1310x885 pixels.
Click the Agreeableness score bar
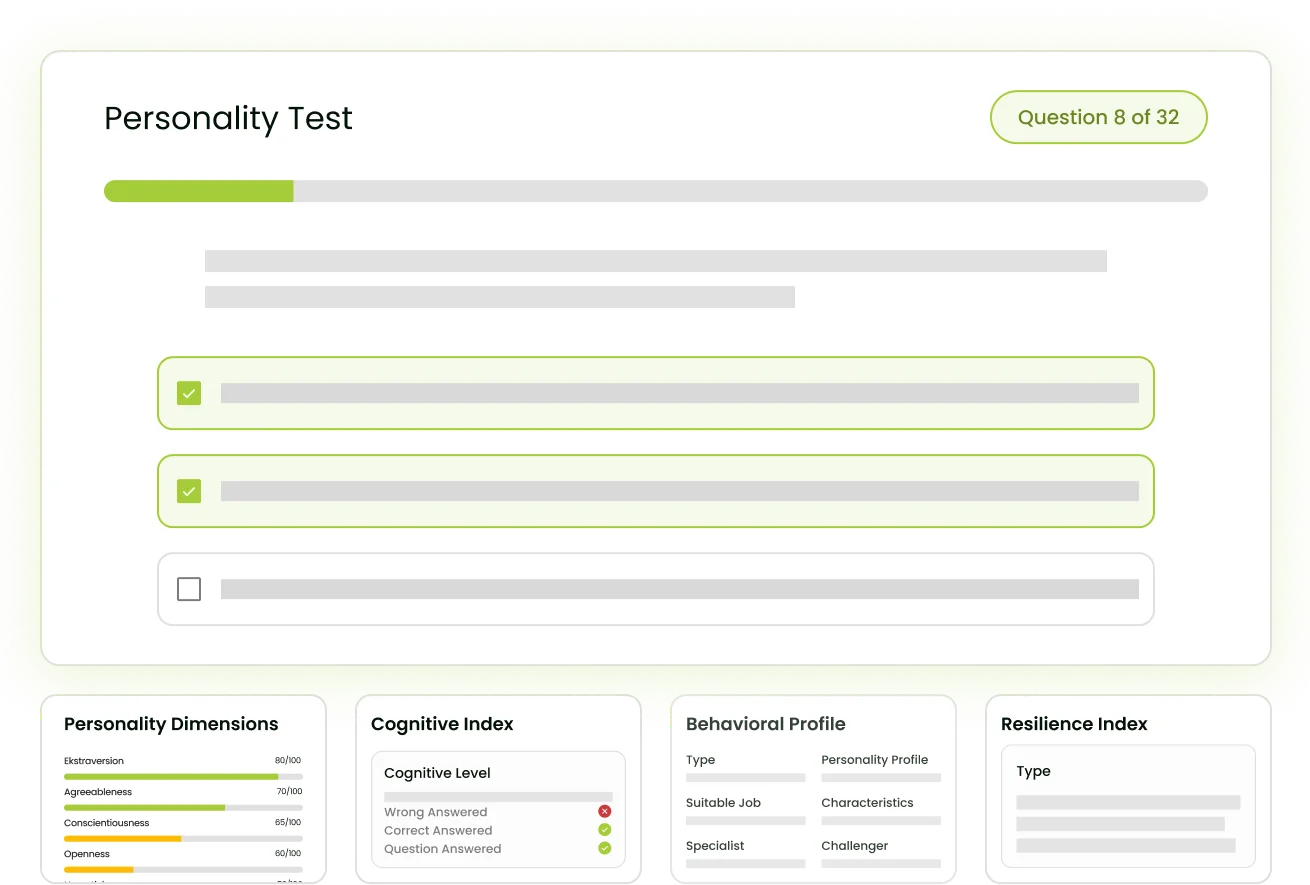click(x=183, y=807)
